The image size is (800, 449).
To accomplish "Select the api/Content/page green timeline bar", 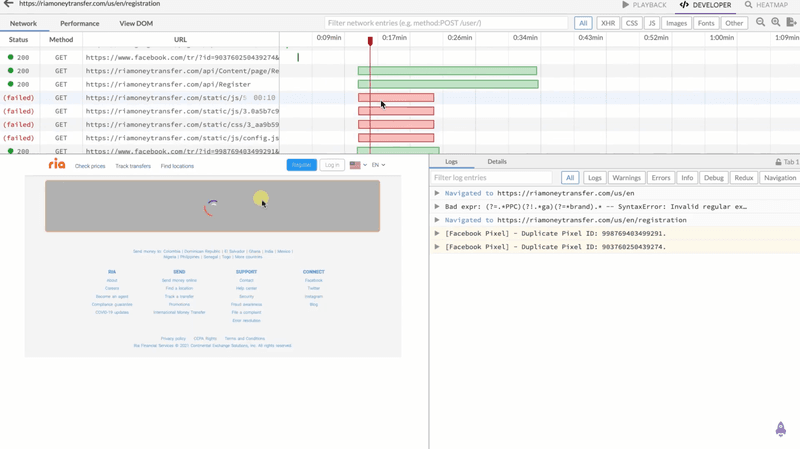I will click(447, 71).
